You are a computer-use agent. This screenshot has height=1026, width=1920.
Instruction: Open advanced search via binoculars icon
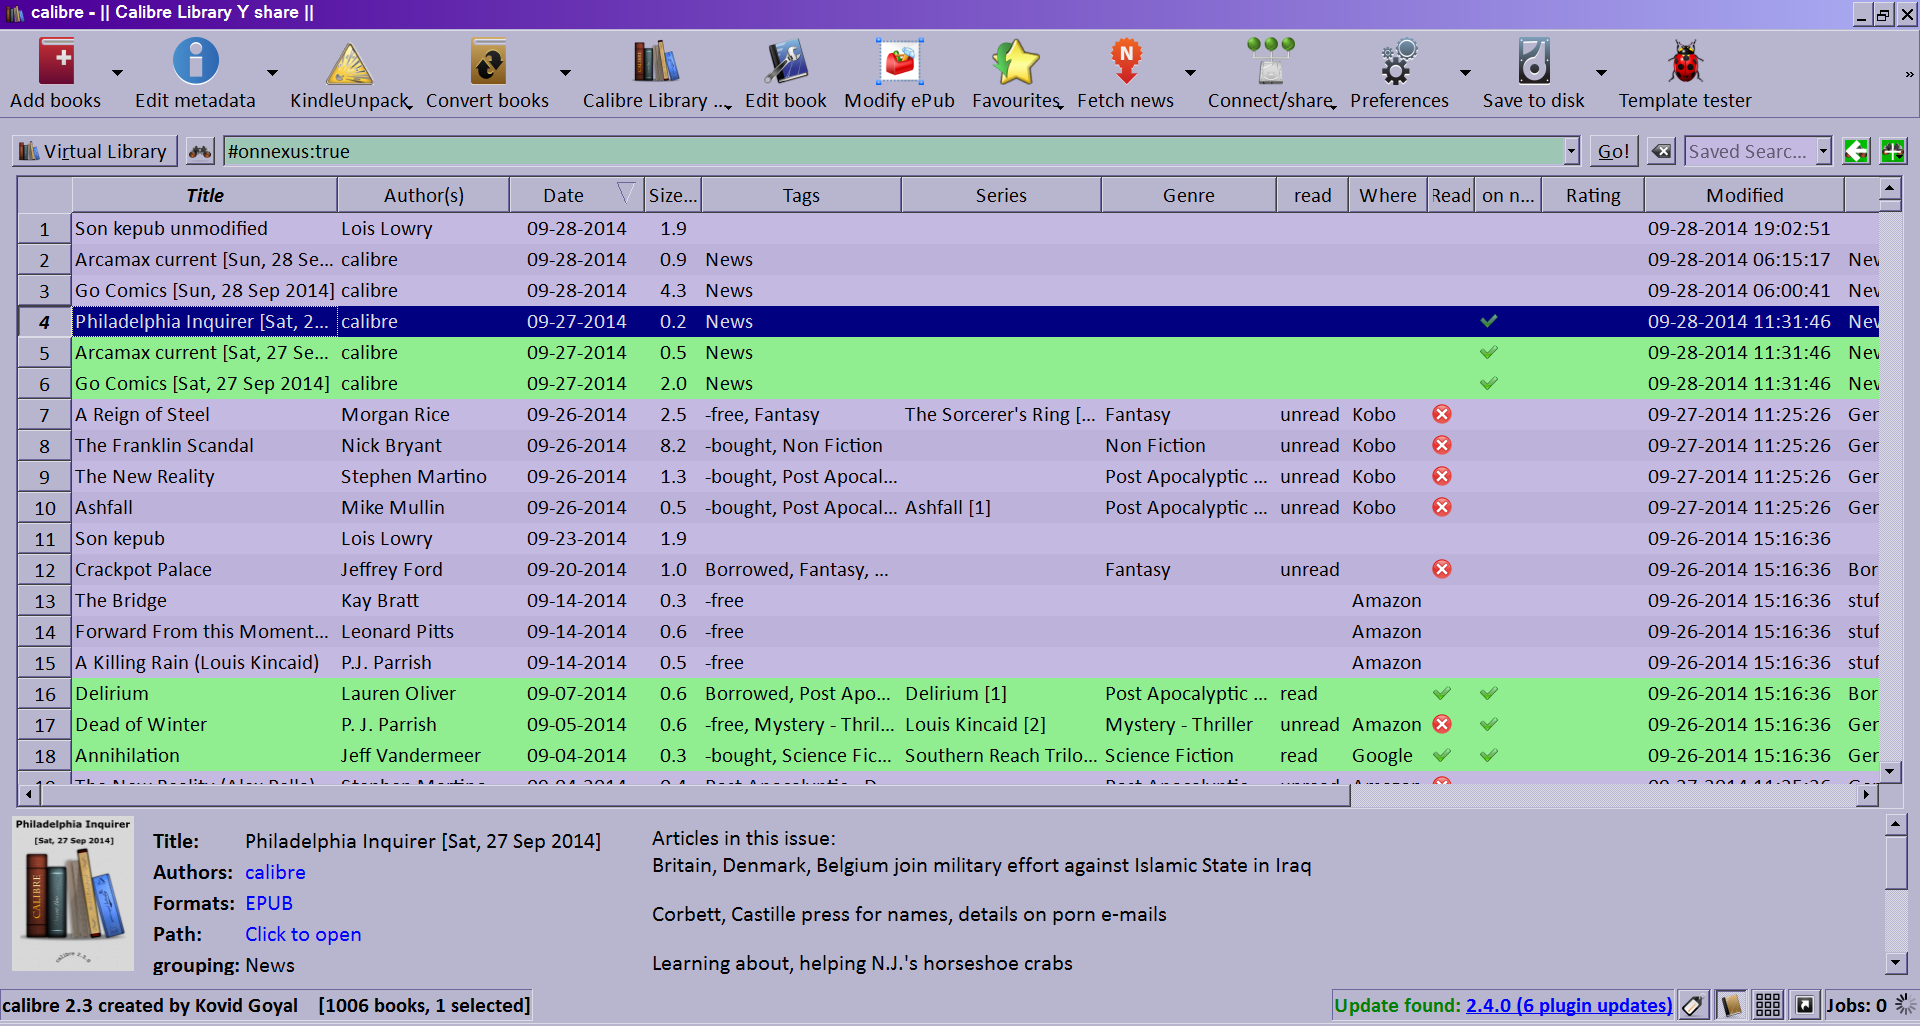[200, 151]
